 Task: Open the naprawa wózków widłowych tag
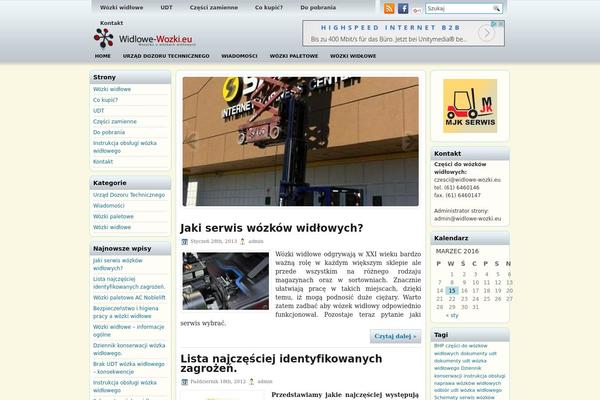[467, 383]
